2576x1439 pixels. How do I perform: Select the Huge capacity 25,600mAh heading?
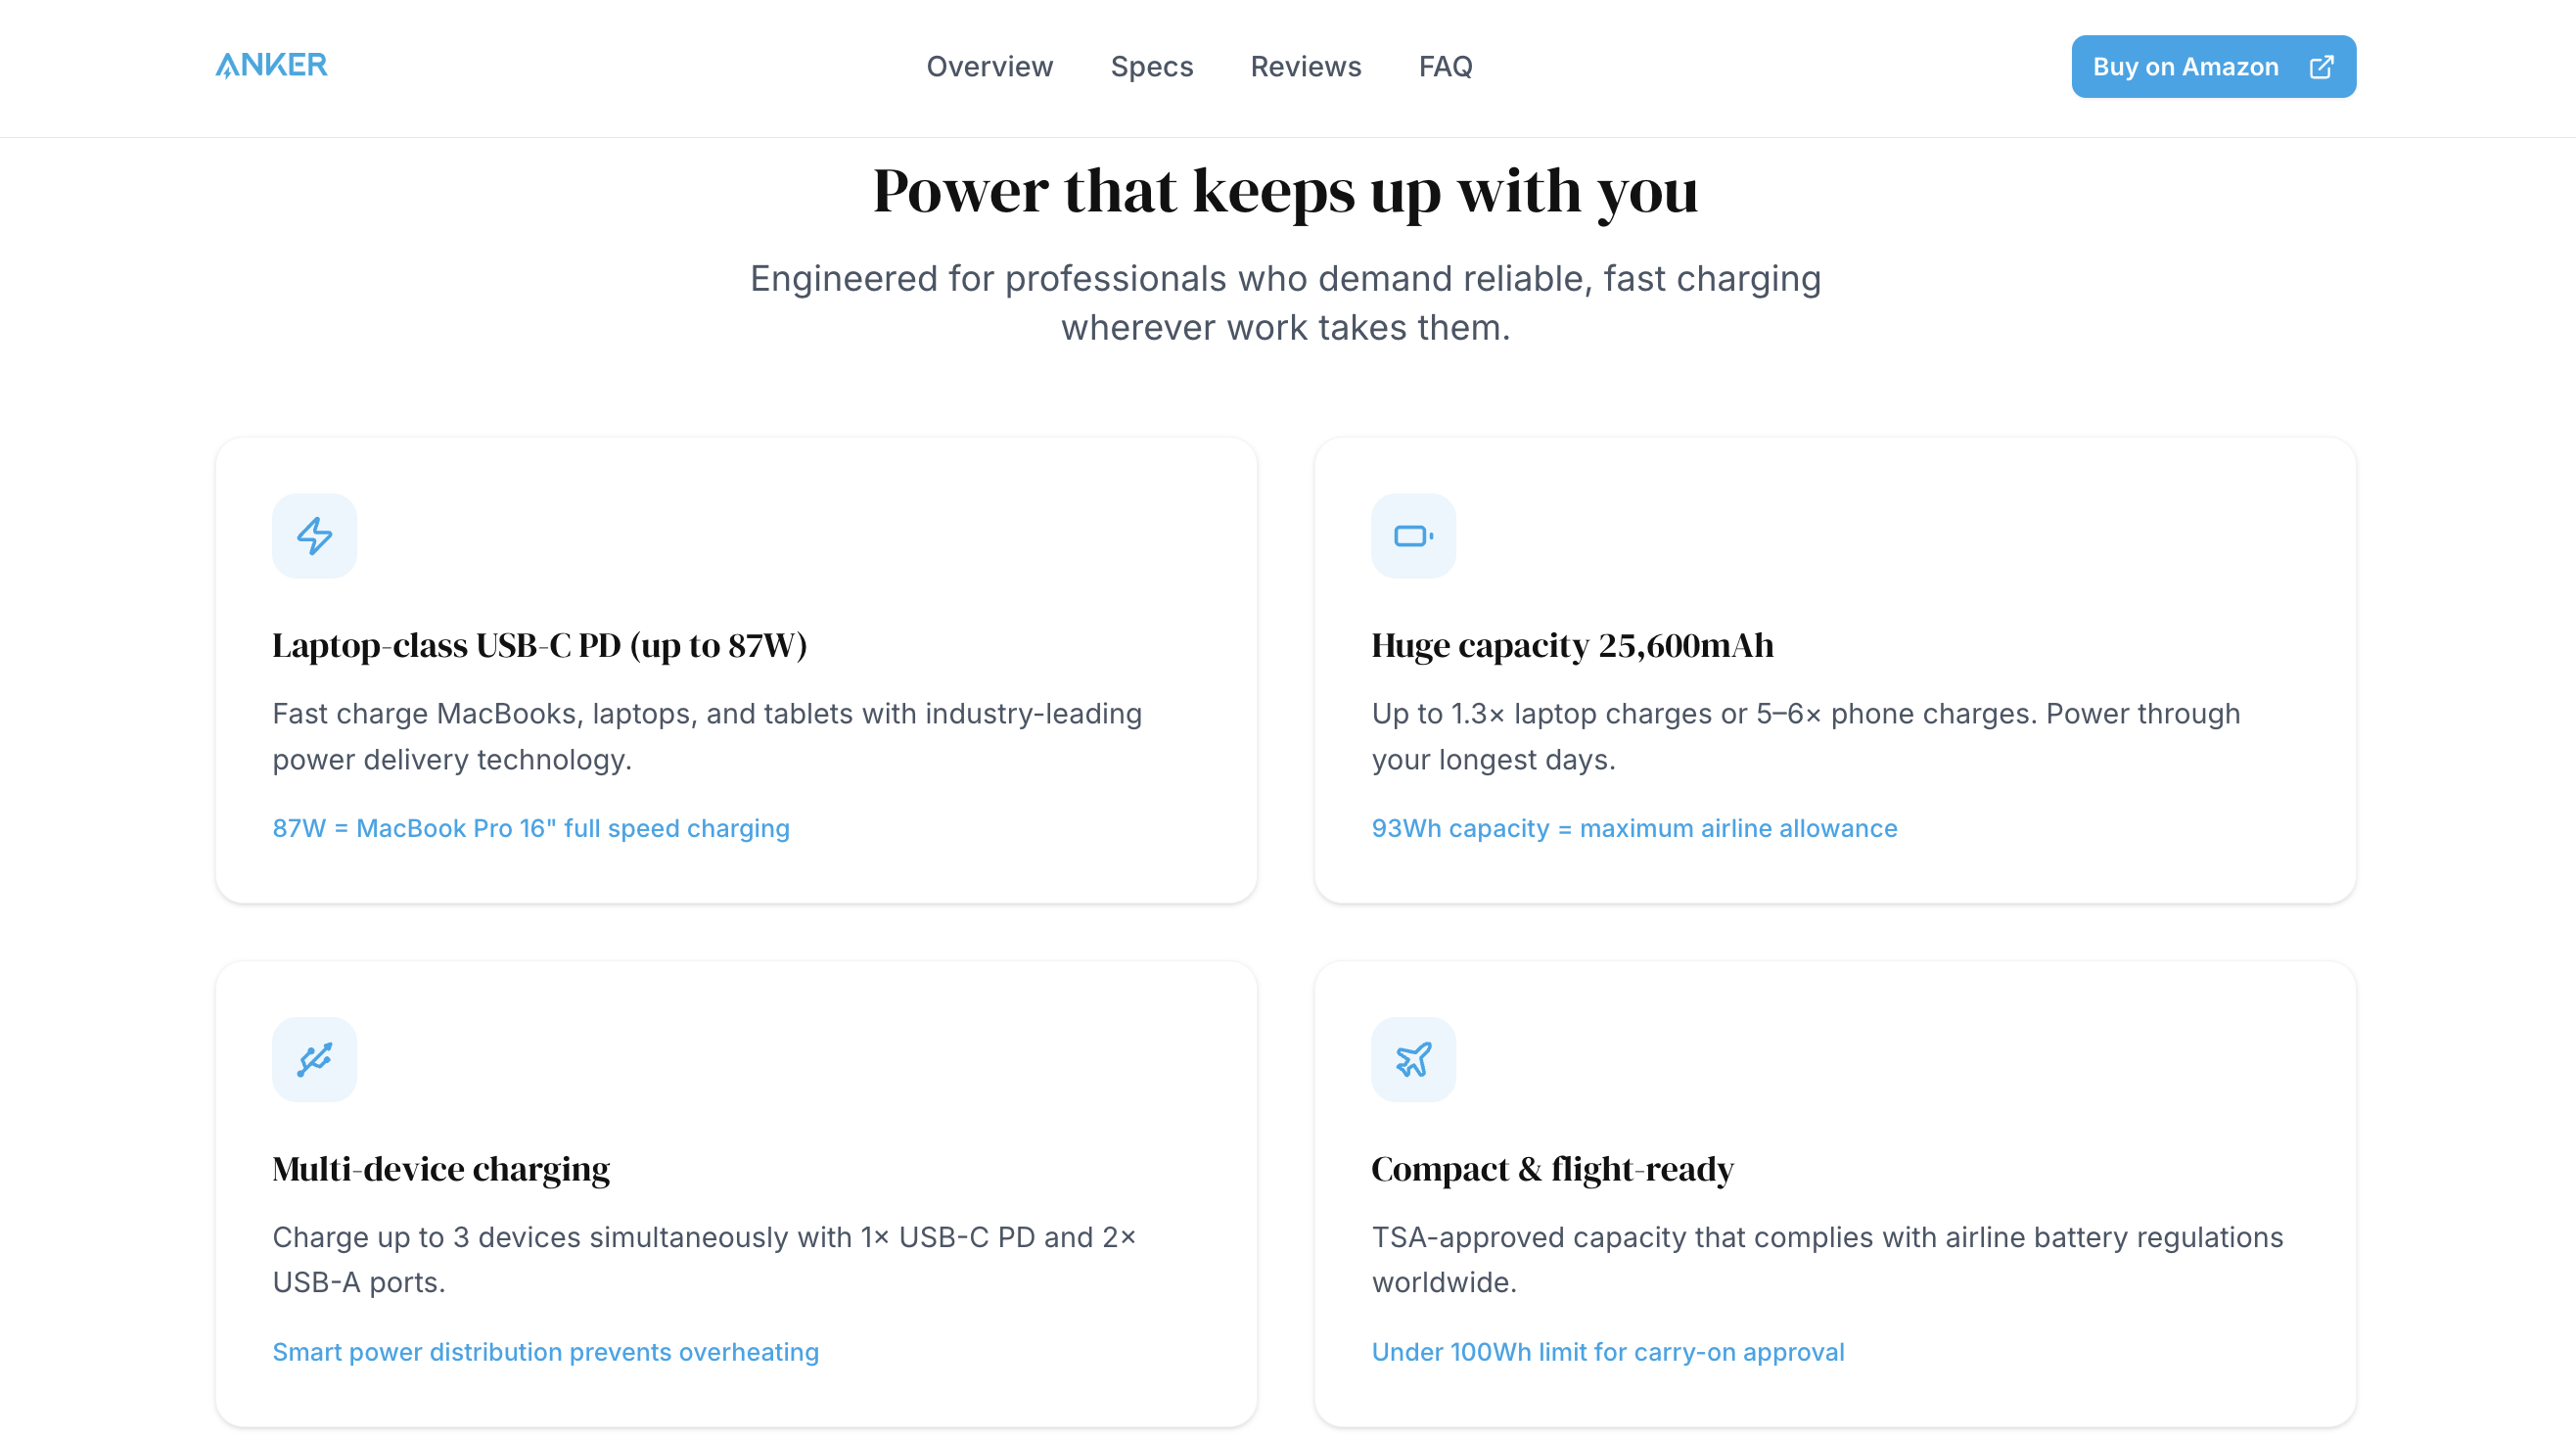coord(1572,645)
